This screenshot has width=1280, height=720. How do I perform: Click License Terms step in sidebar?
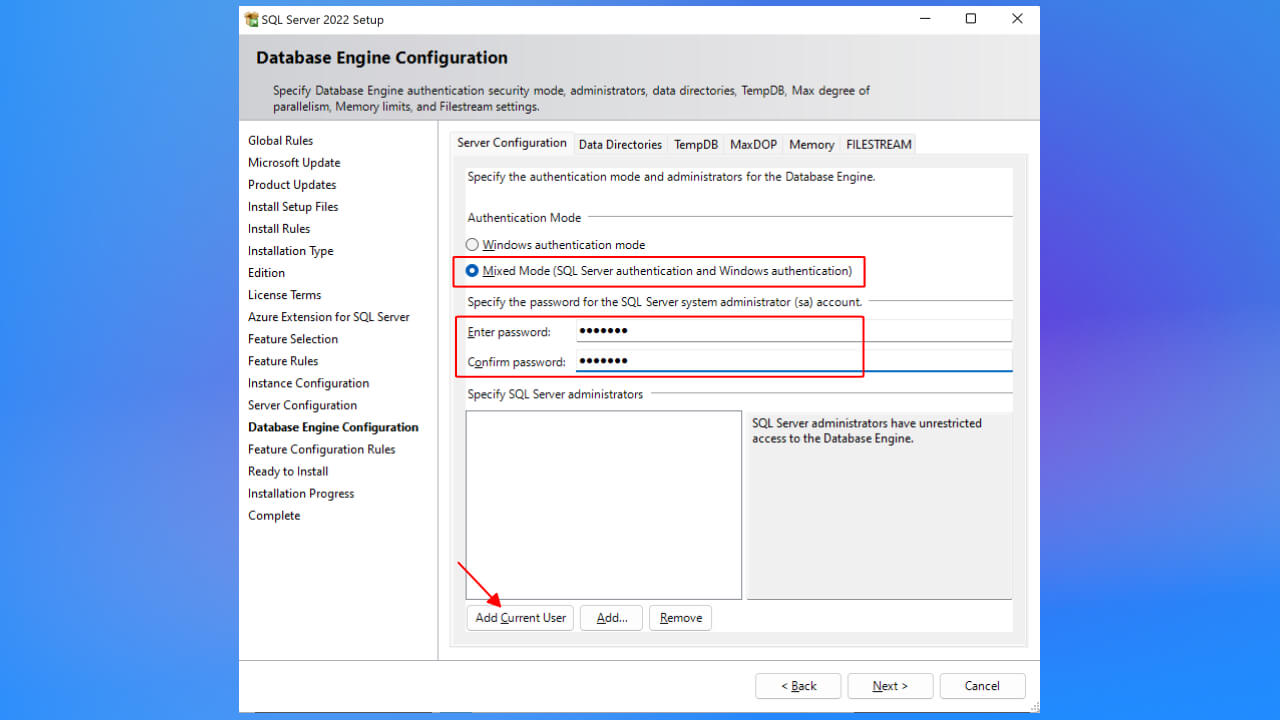point(285,295)
